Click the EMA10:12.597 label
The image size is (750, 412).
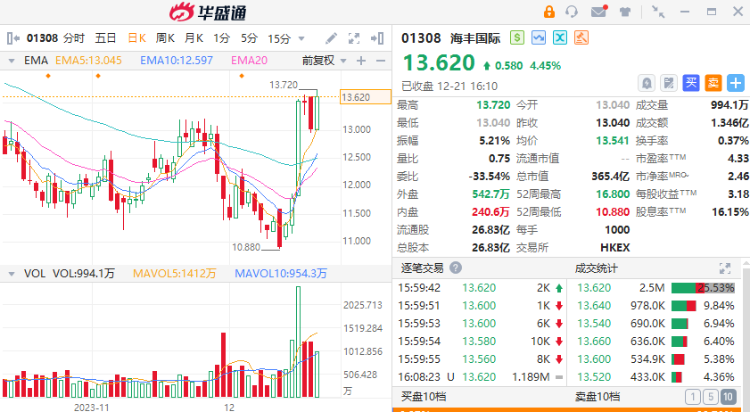[176, 61]
